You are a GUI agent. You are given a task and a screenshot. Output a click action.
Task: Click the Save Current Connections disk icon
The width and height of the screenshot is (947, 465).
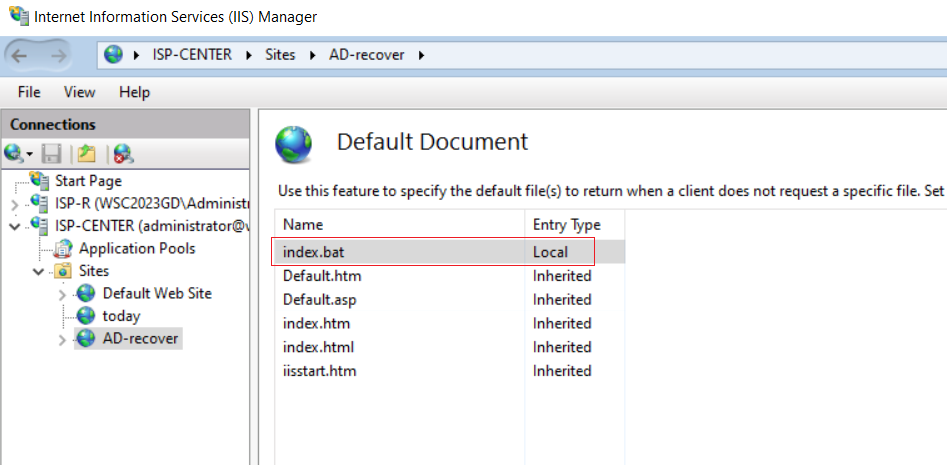pyautogui.click(x=51, y=155)
